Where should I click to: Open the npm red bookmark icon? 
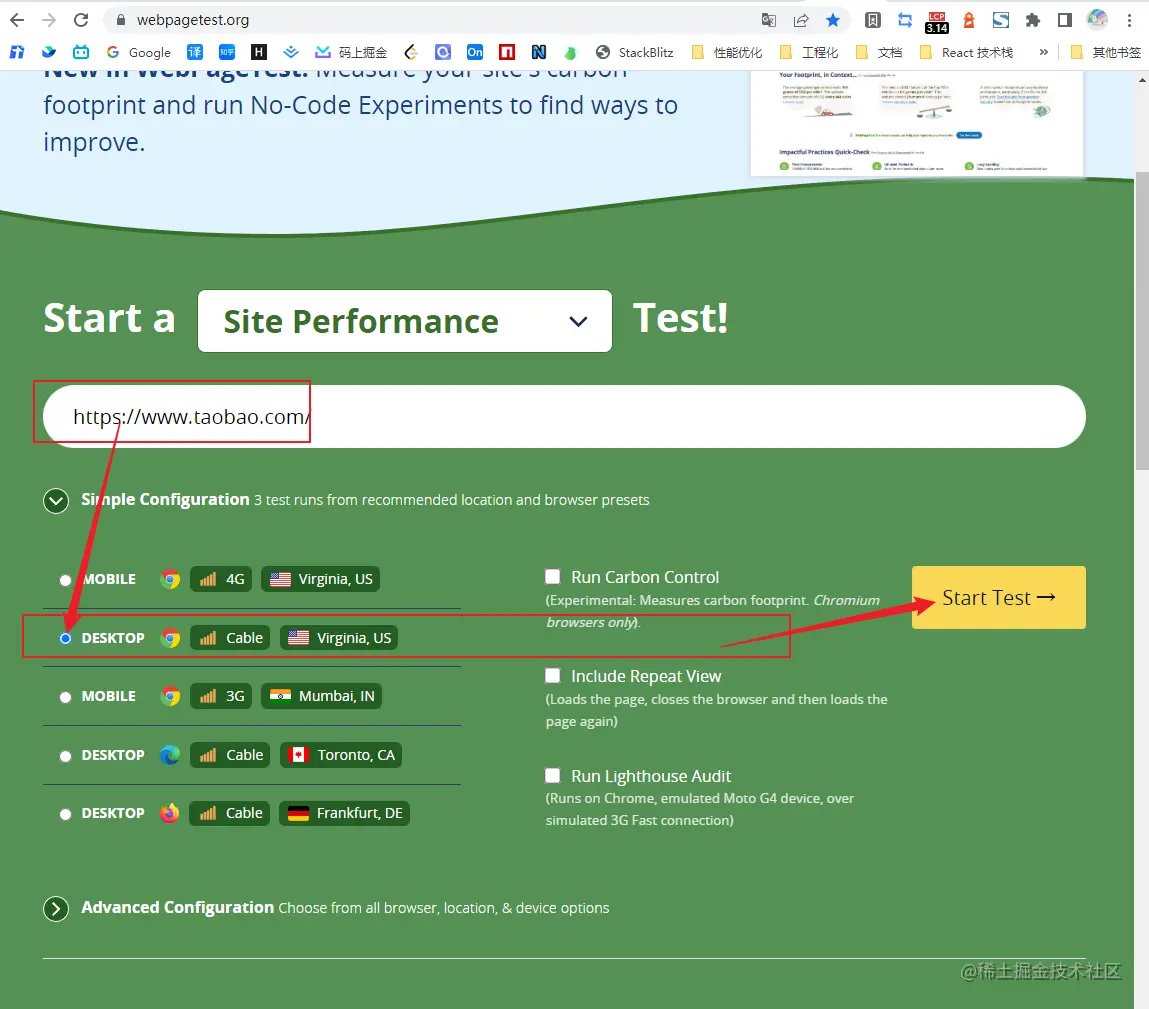(x=506, y=52)
